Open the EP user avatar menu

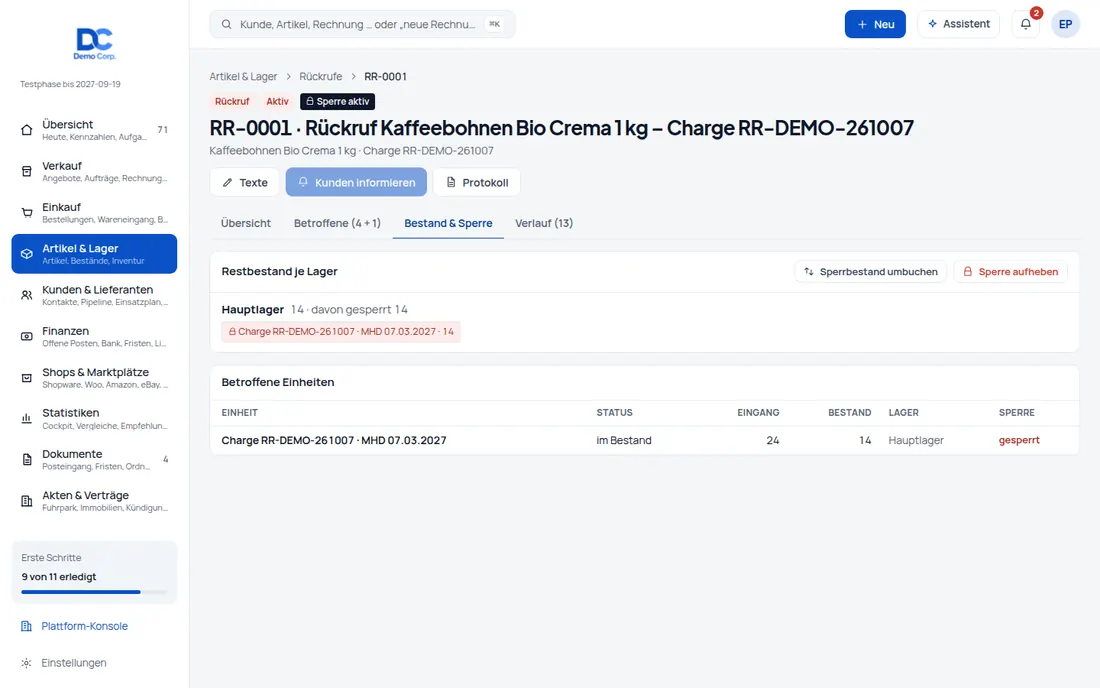pyautogui.click(x=1065, y=24)
